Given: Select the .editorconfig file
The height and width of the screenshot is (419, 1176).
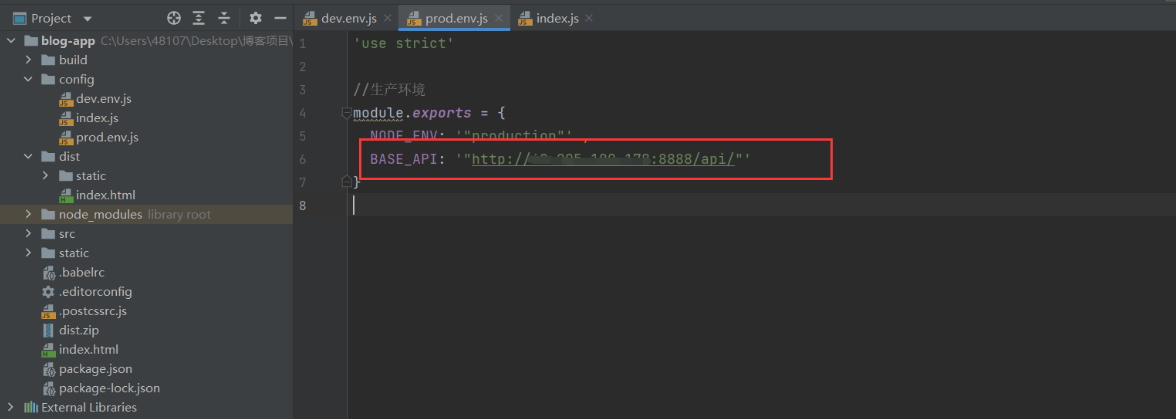Looking at the screenshot, I should [95, 292].
